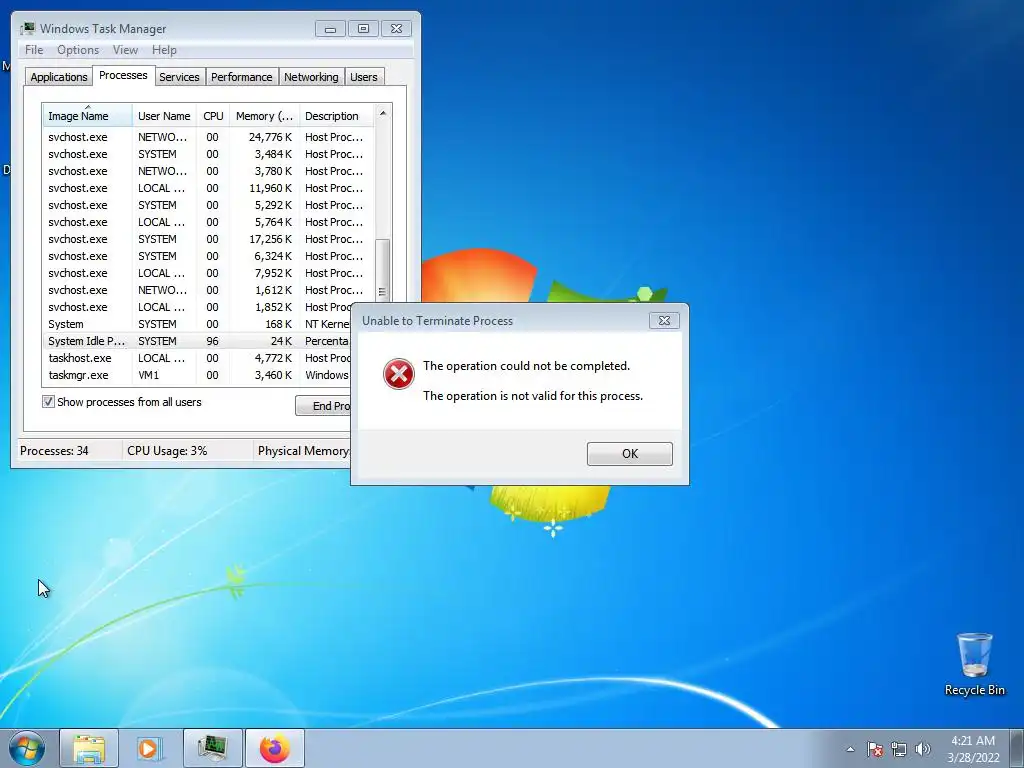
Task: Click Processes: 34 in status bar
Action: click(x=54, y=451)
